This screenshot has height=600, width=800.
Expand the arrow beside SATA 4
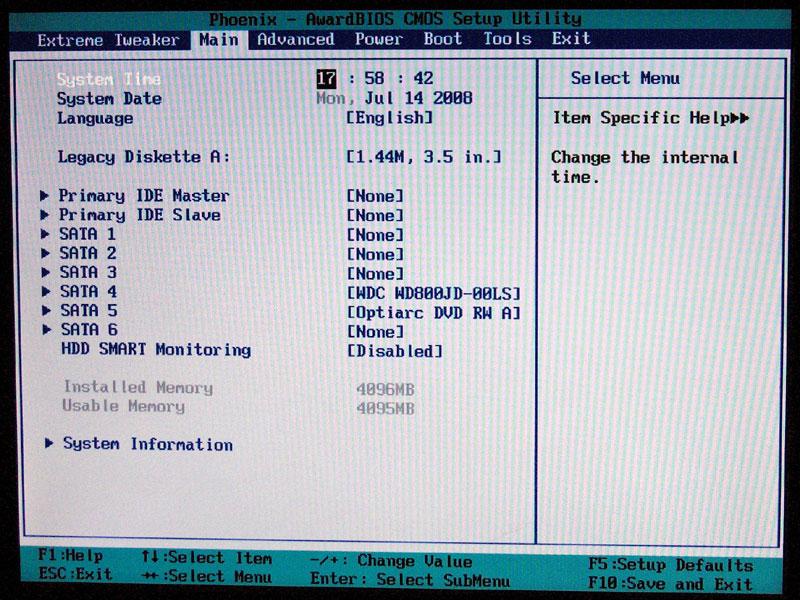[x=46, y=291]
